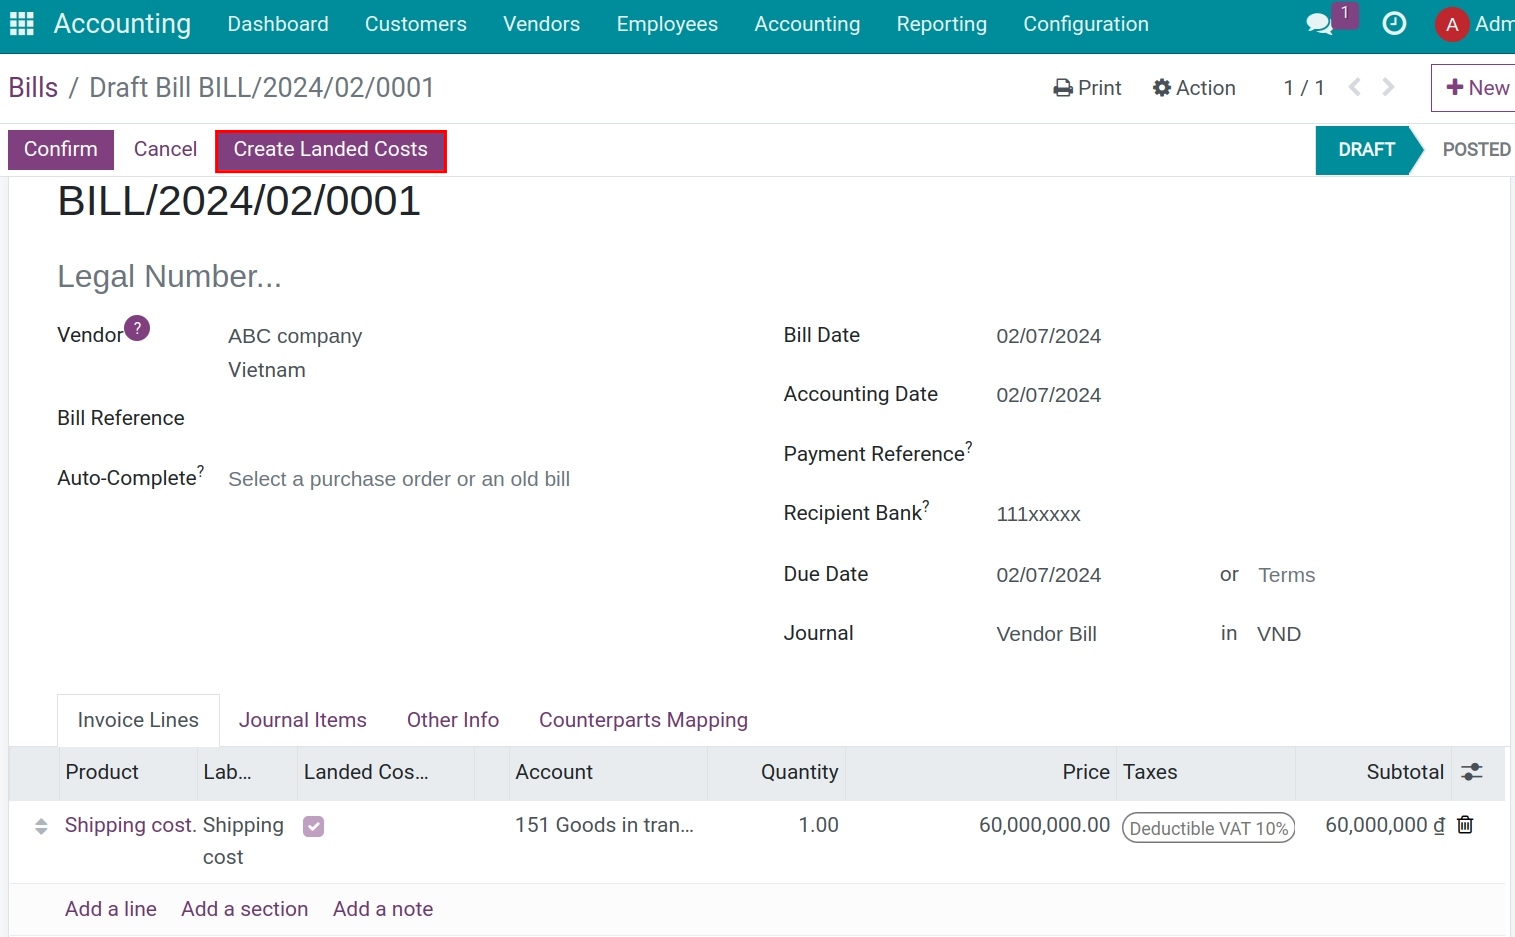This screenshot has height=937, width=1515.
Task: Change the Vendor Bill journal
Action: 1046,634
